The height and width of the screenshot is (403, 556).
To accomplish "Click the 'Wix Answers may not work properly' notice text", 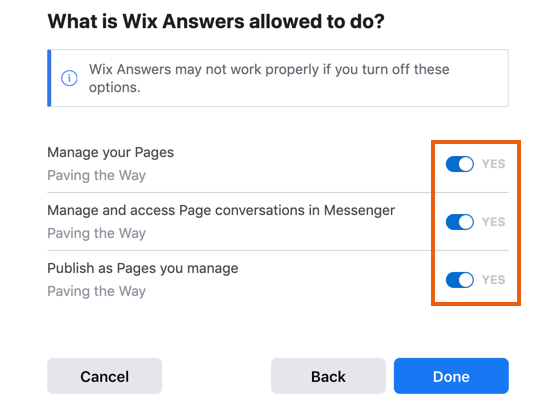I will pyautogui.click(x=269, y=78).
